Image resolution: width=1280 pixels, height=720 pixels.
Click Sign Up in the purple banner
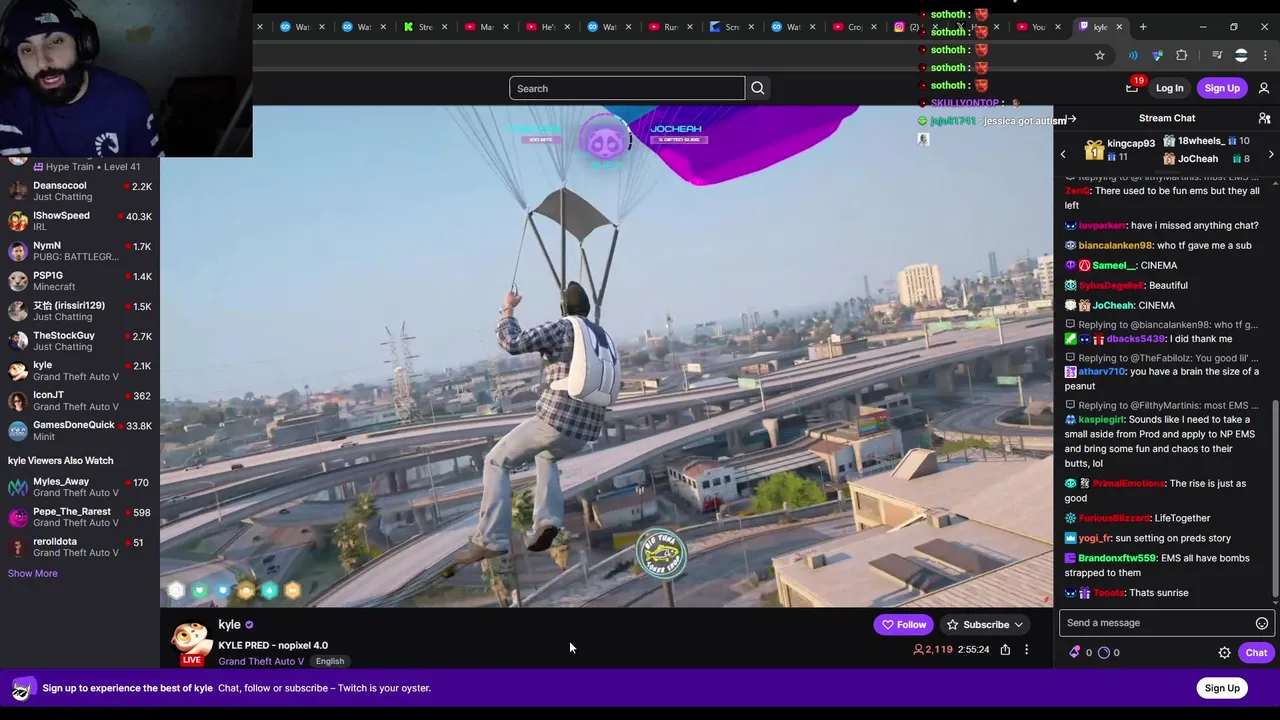[x=1222, y=688]
